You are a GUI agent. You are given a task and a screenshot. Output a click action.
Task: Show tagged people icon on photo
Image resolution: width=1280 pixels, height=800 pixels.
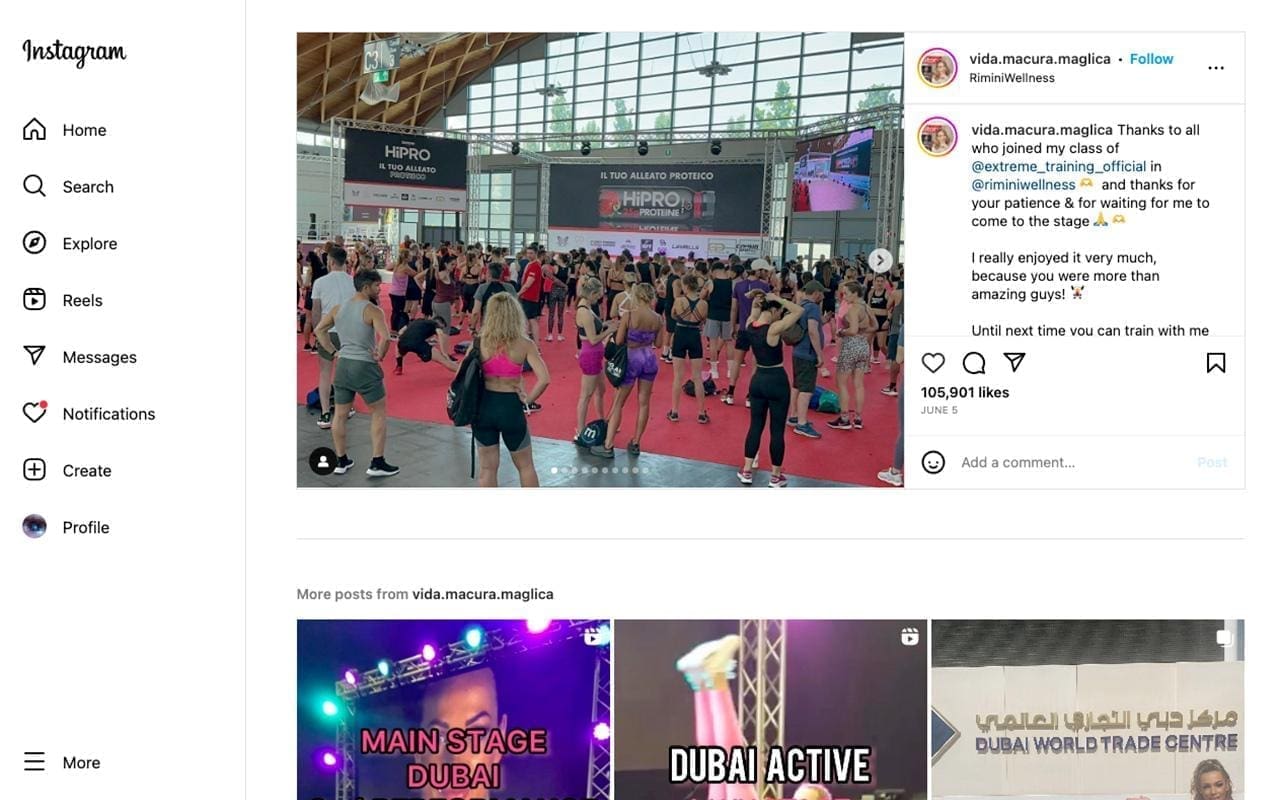323,461
